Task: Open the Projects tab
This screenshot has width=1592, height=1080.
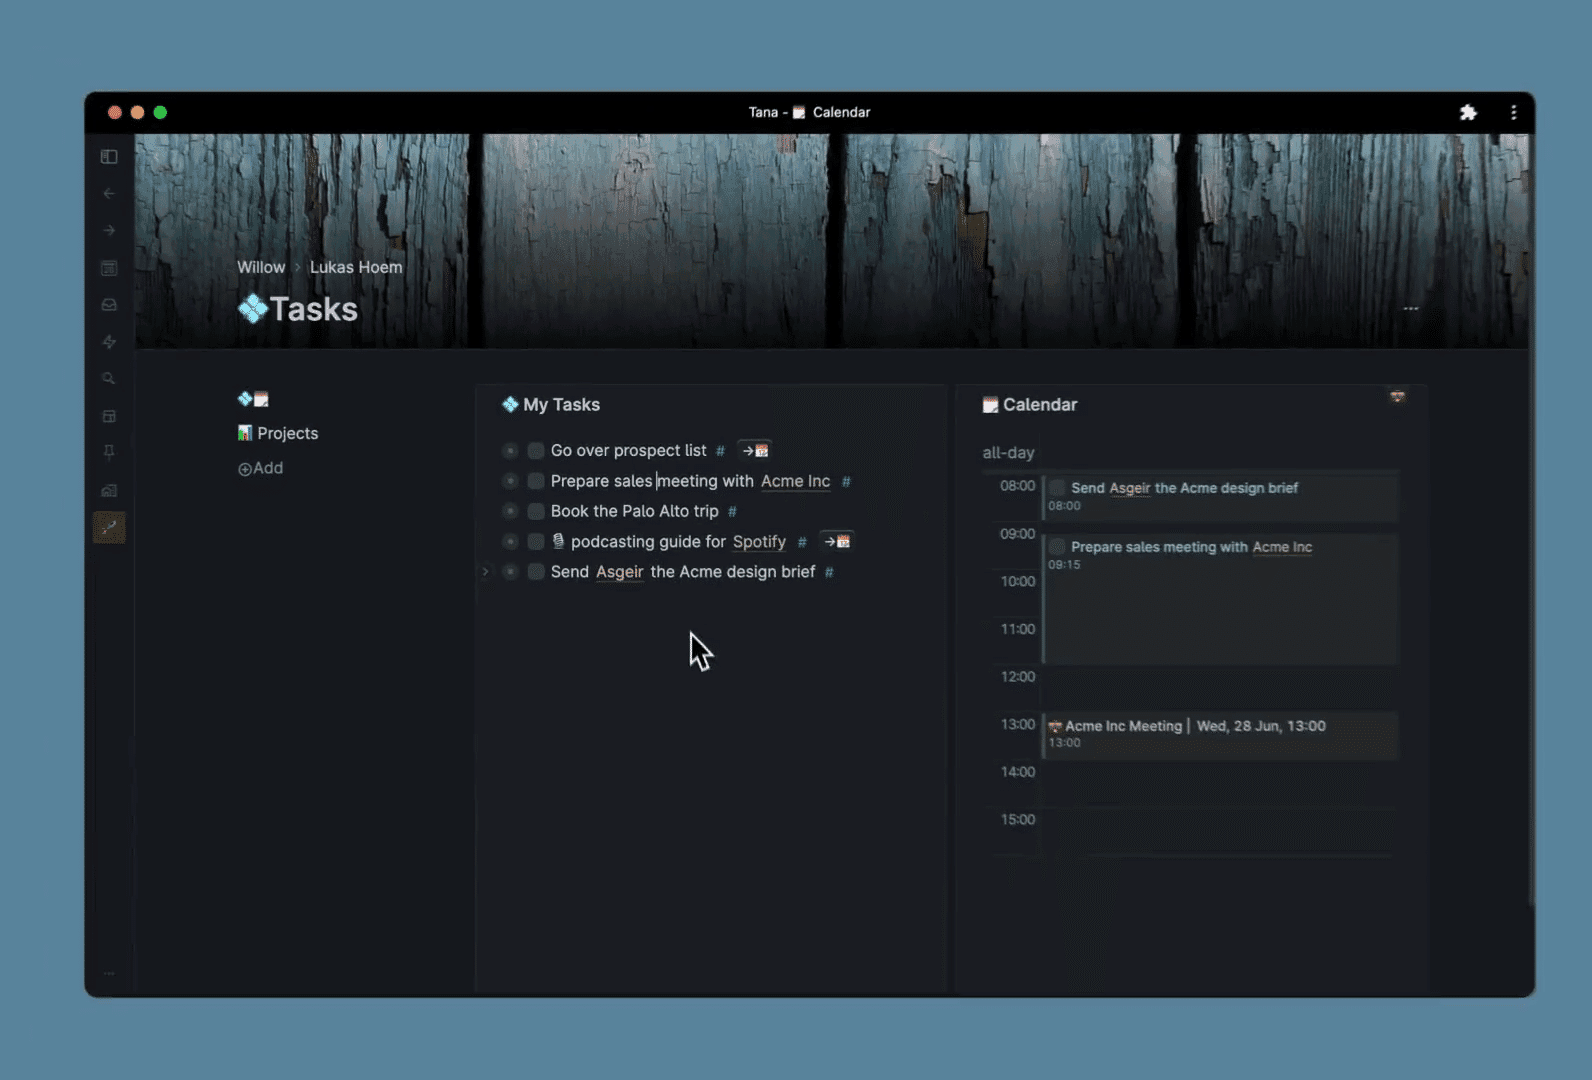Action: 278,433
